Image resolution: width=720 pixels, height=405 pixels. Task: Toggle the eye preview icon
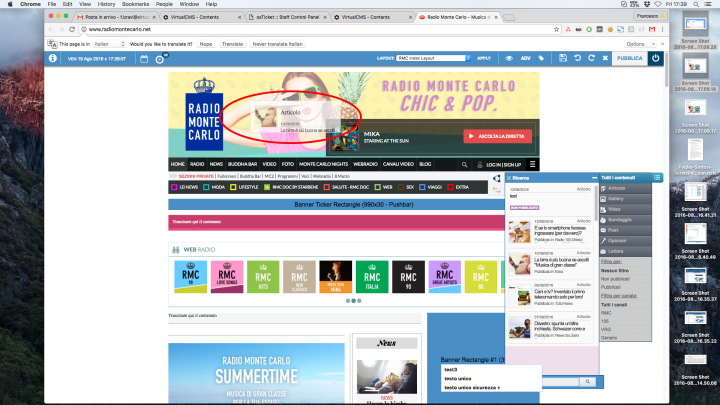(x=509, y=59)
